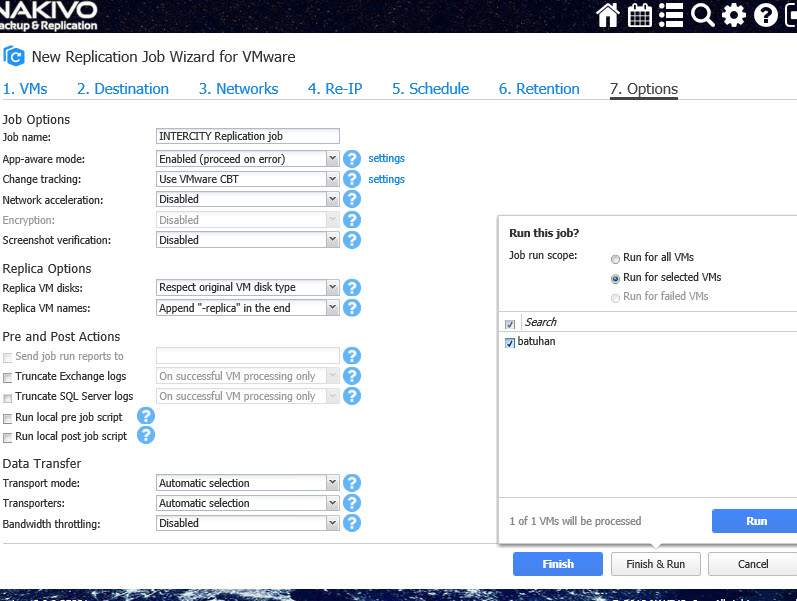Click the Job name text field
This screenshot has height=601, width=797.
248,136
